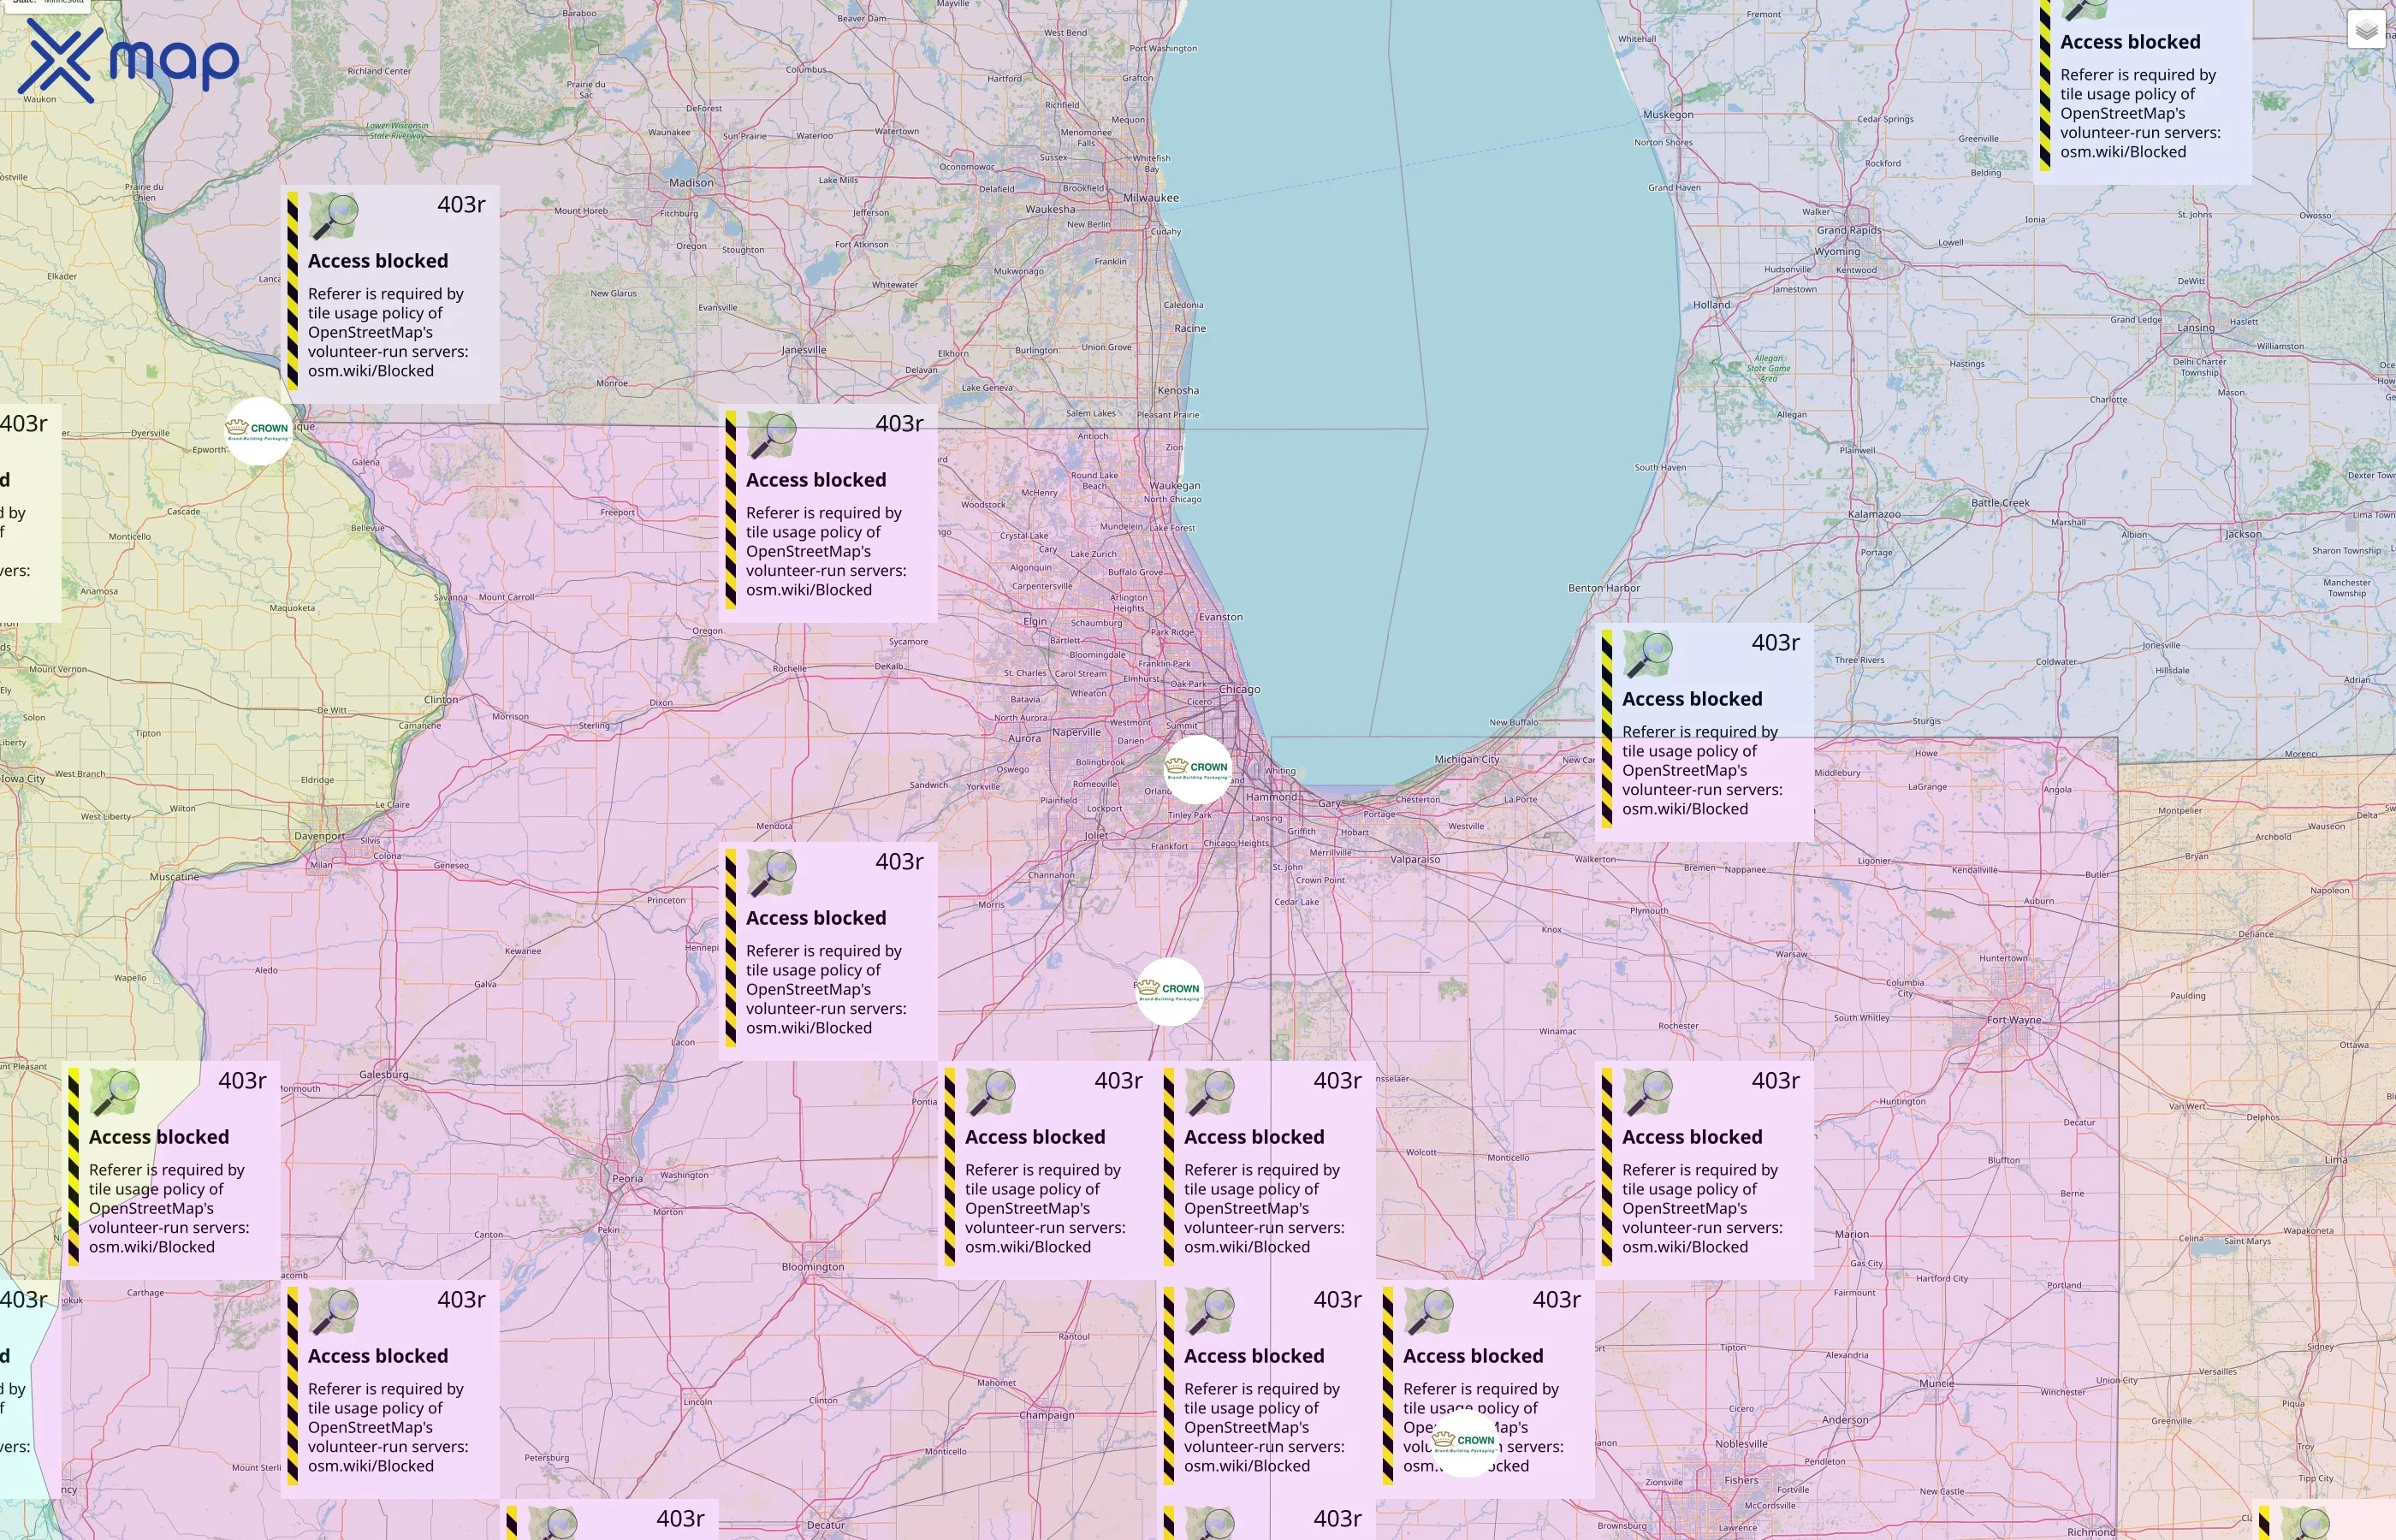Click the Champaign city label
Screen dimensions: 2396x1540
(x=1047, y=1415)
